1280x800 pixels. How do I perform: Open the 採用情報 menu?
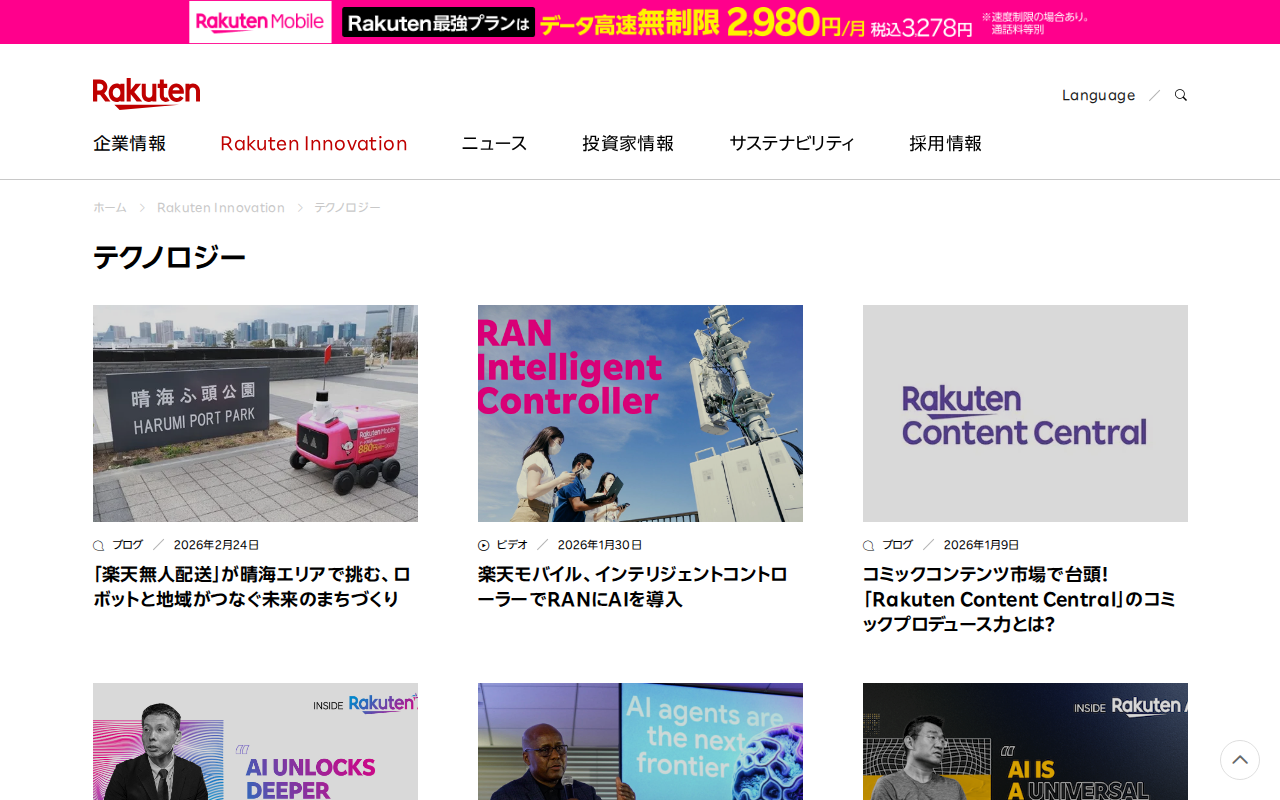pos(945,143)
